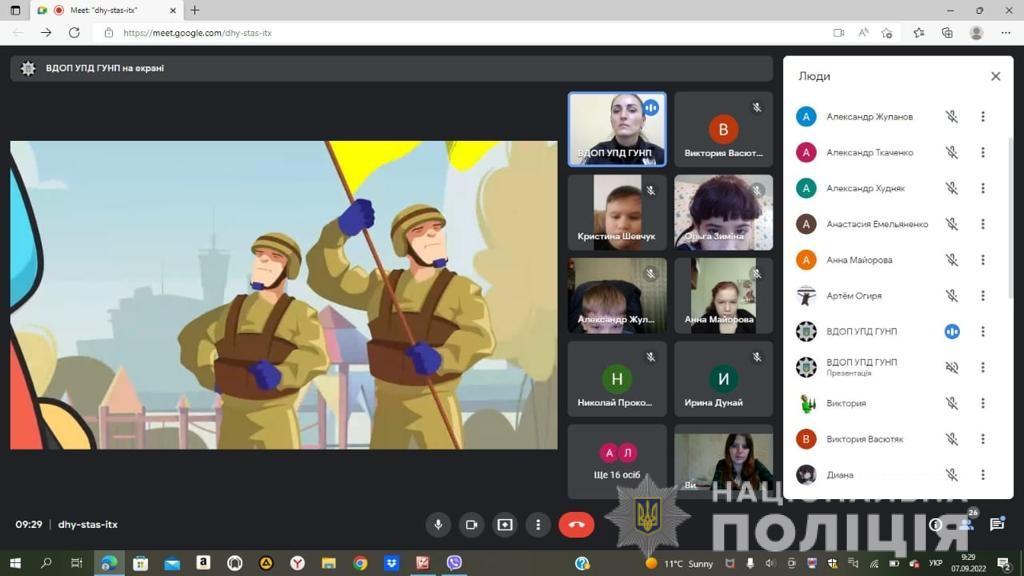
Task: Click meeting code dhy-stas-itx text
Action: [88, 524]
